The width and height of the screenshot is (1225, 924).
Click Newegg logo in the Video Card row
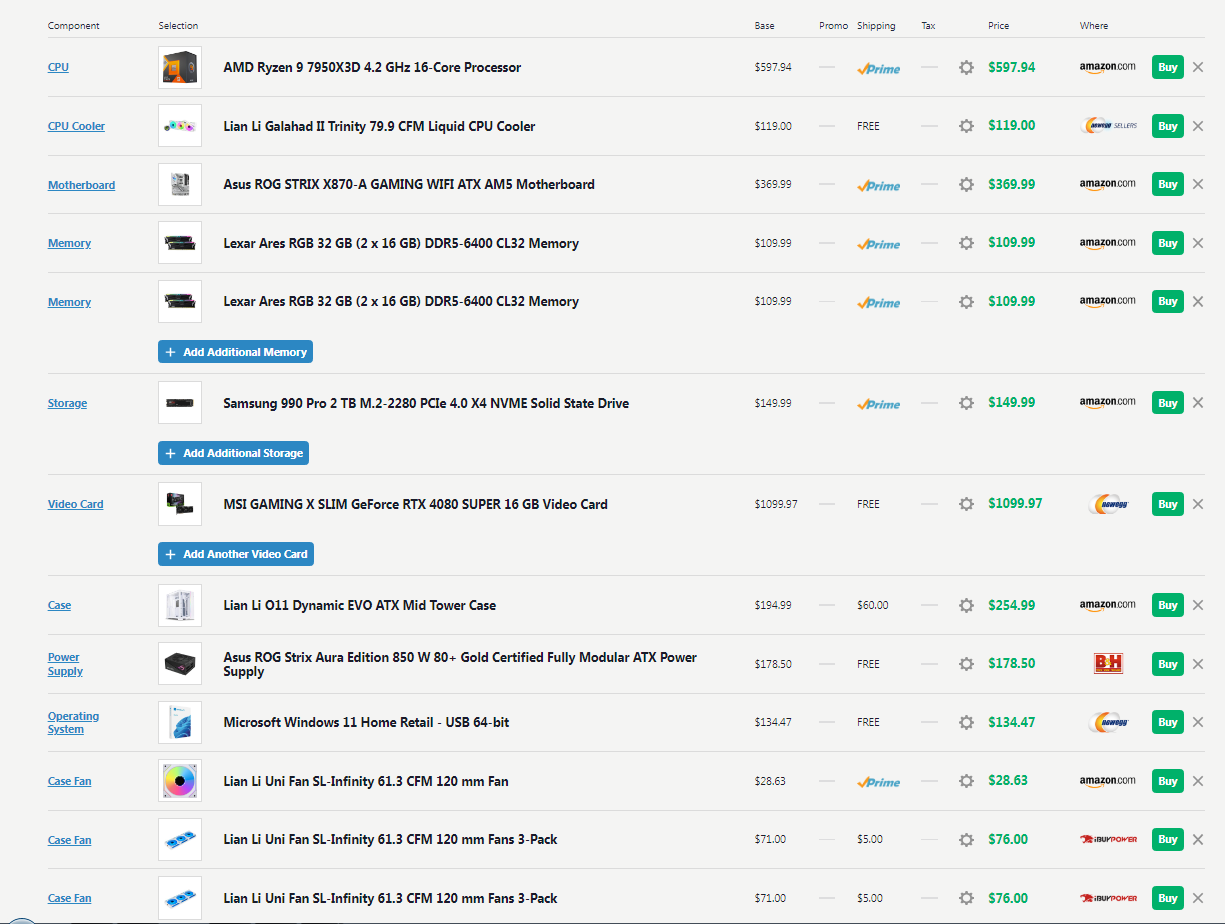[x=1110, y=504]
